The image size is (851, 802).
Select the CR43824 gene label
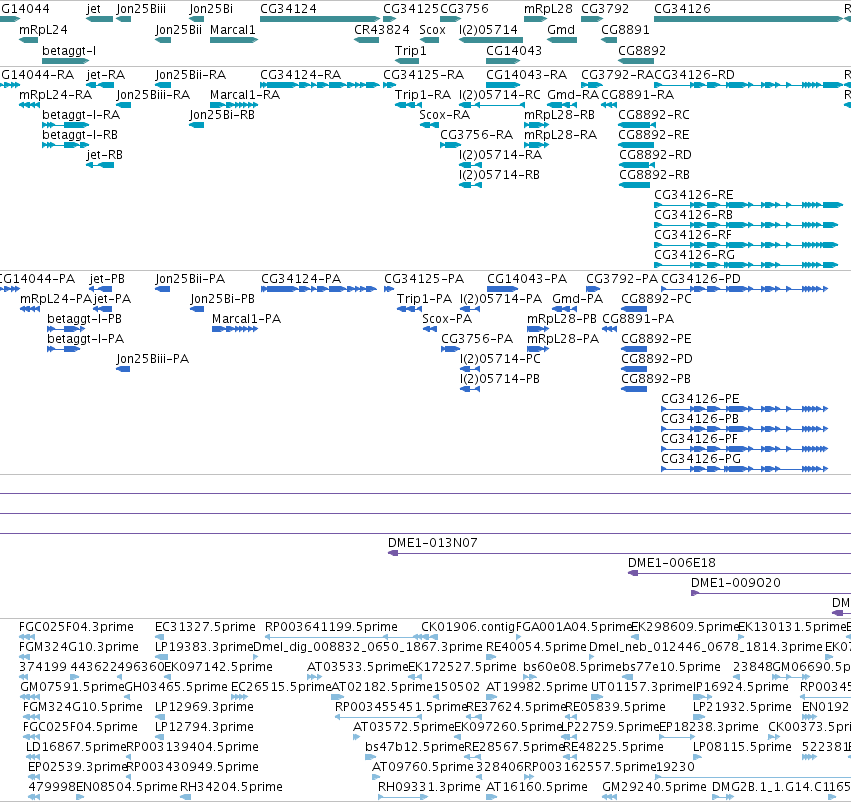382,29
